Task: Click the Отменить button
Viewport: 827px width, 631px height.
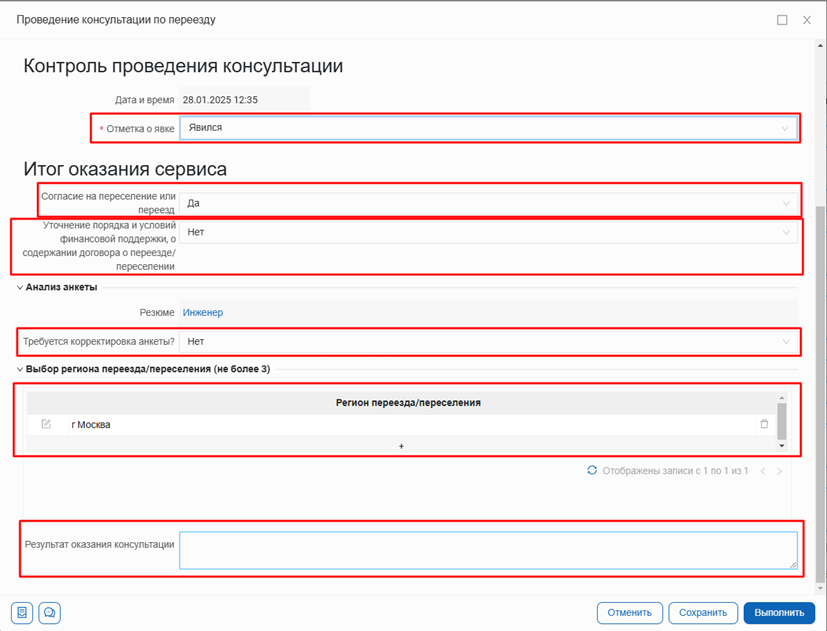Action: [630, 613]
